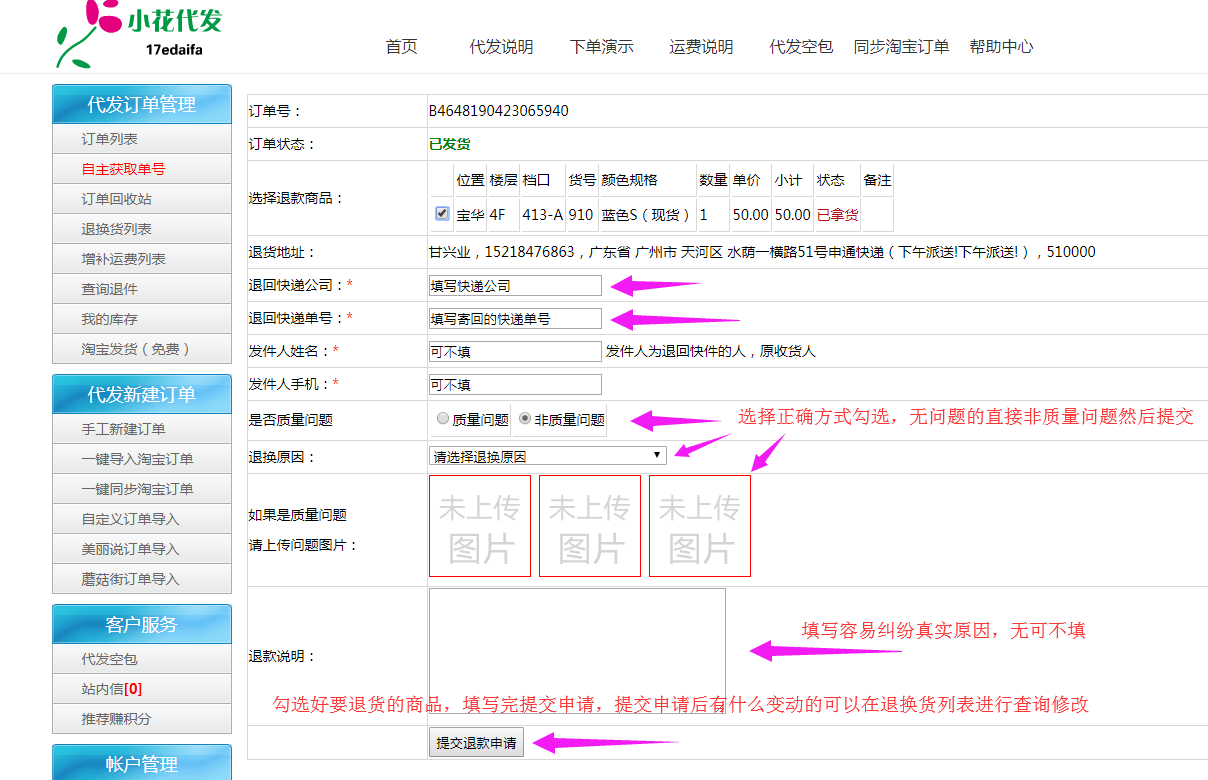Click the first 未上传图片 upload placeholder
Viewport: 1208px width, 780px height.
click(480, 526)
